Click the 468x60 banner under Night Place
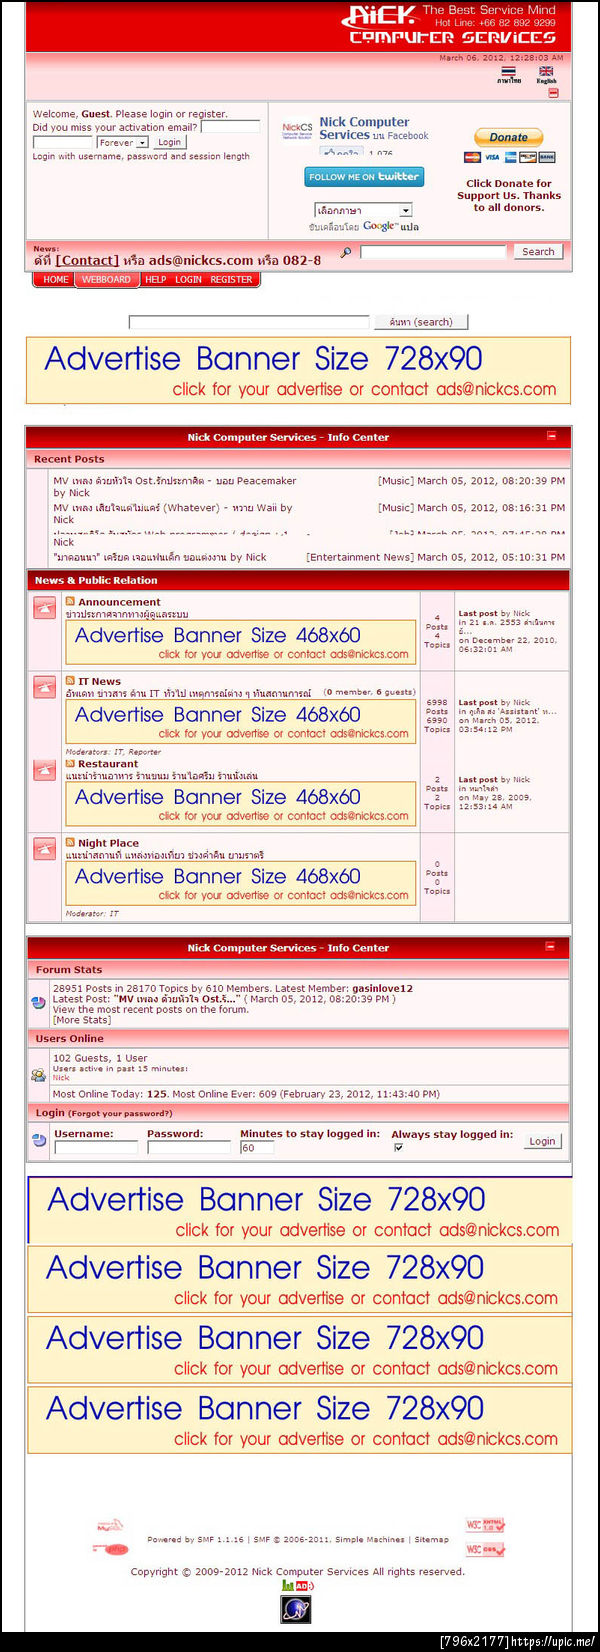 [241, 883]
